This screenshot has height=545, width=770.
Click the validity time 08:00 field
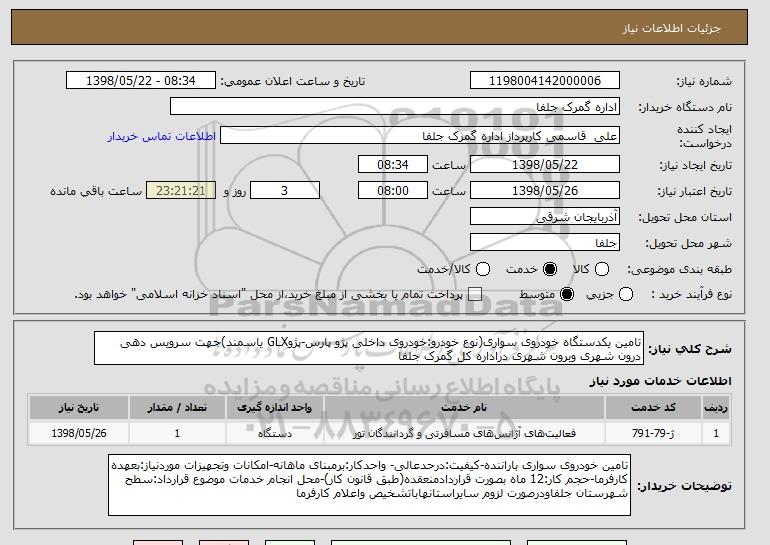tap(393, 191)
